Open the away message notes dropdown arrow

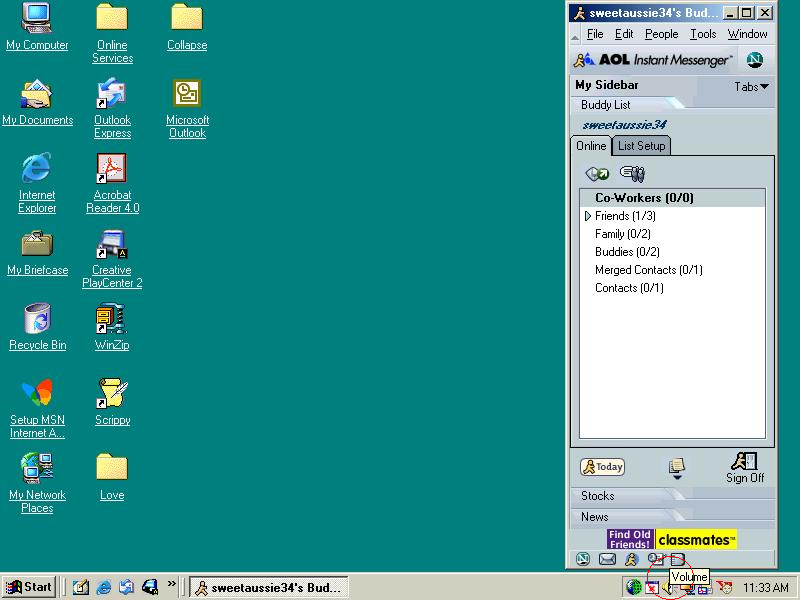[x=677, y=477]
